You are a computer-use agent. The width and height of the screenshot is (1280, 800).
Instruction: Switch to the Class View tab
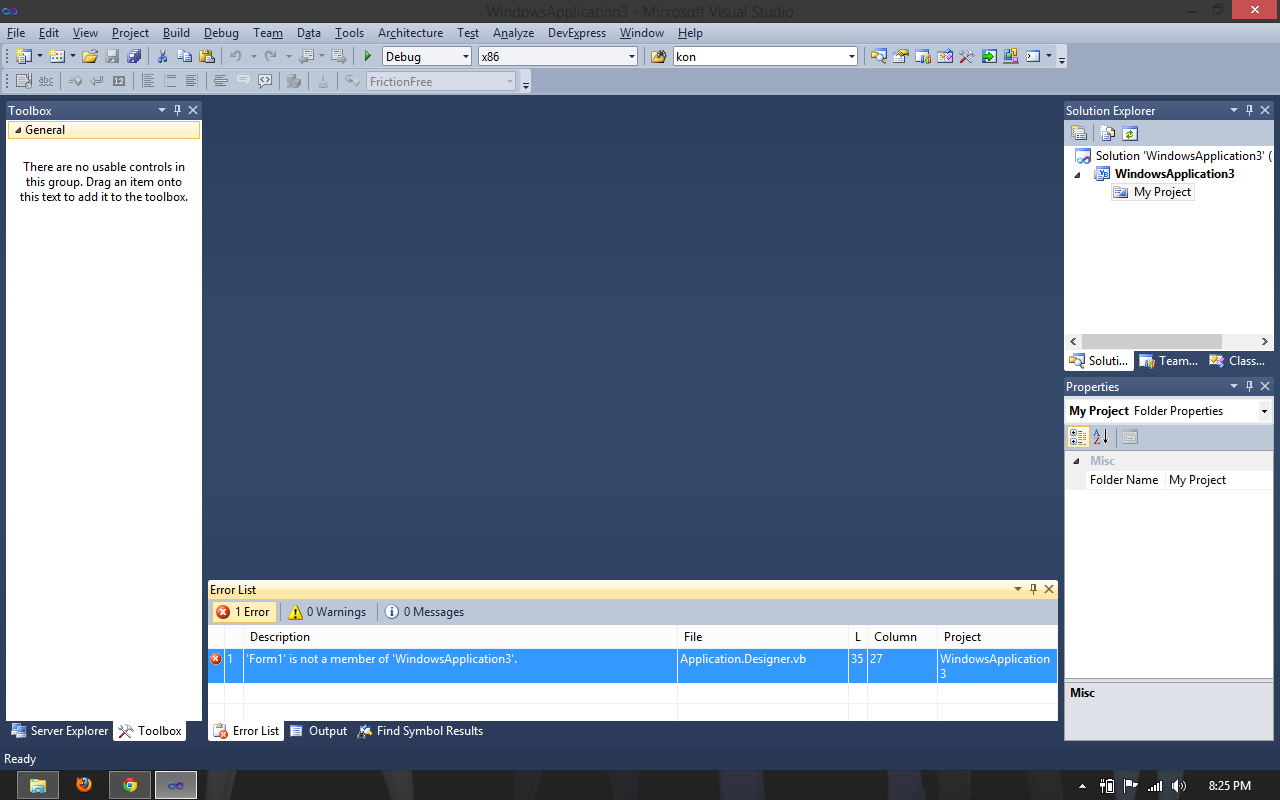1238,361
